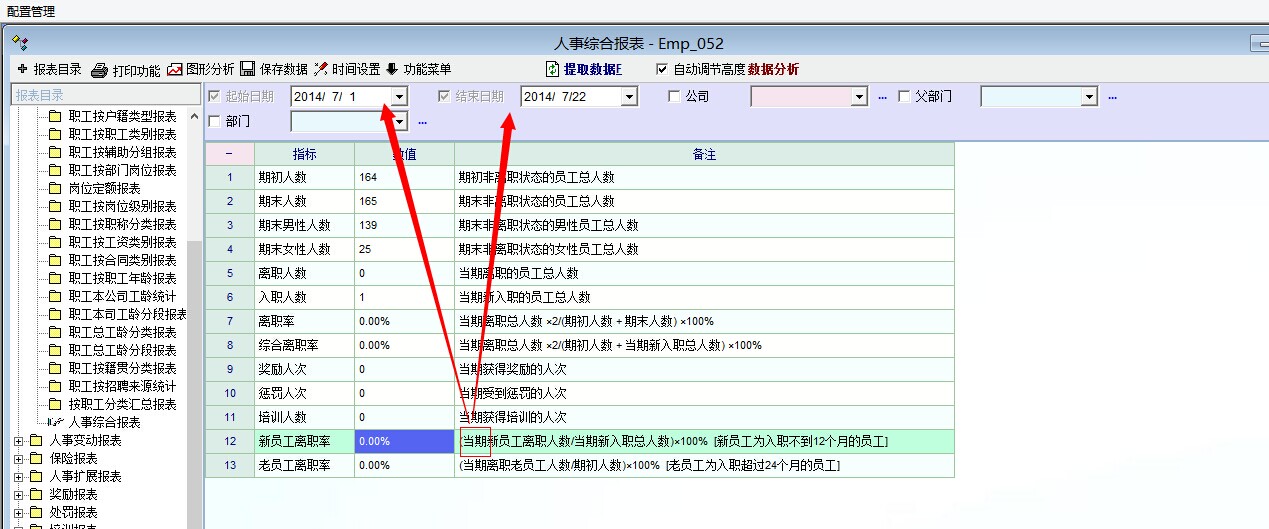The width and height of the screenshot is (1269, 529).
Task: Select 人事综合报表 in the report tree
Action: pos(104,422)
